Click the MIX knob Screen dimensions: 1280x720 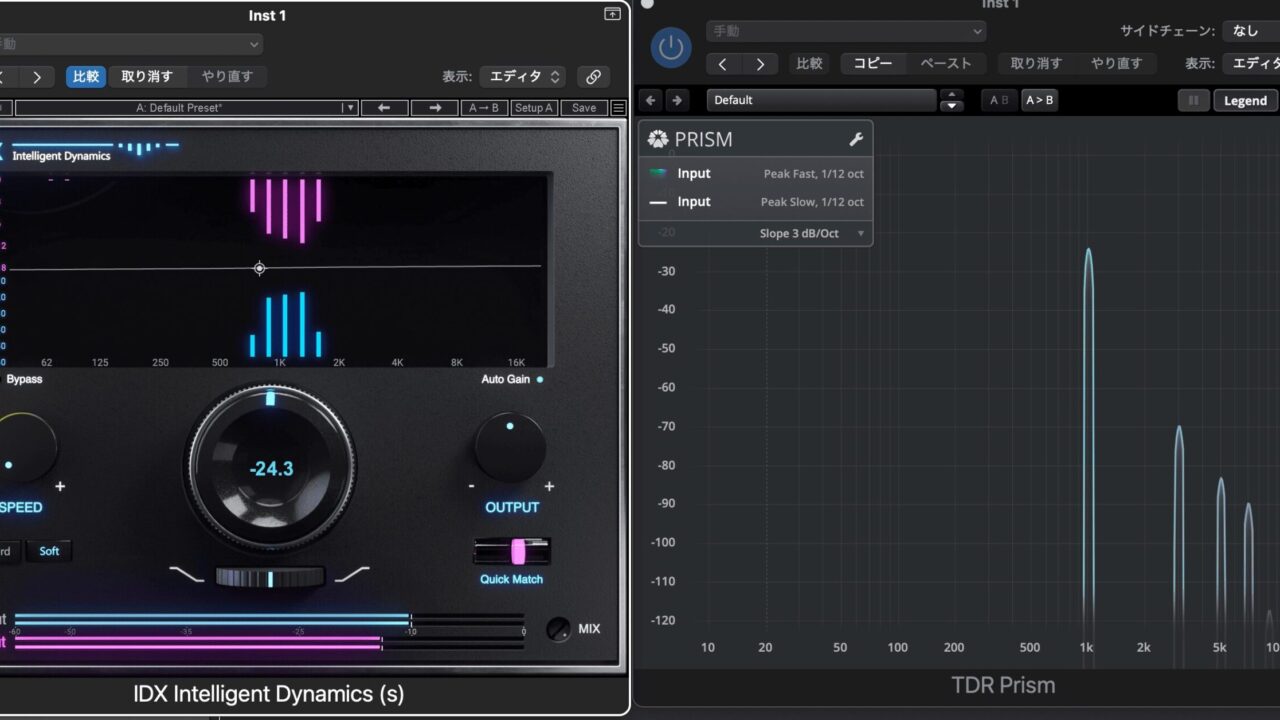[x=559, y=629]
